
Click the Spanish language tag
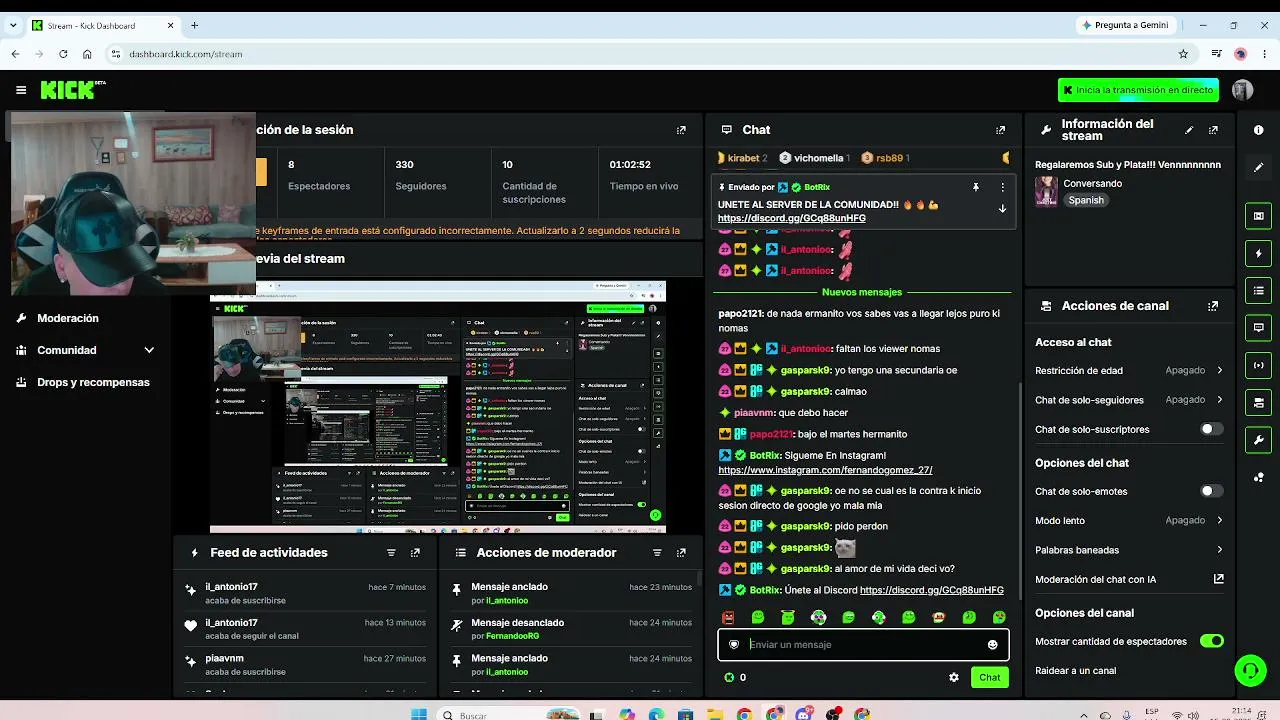click(x=1086, y=200)
